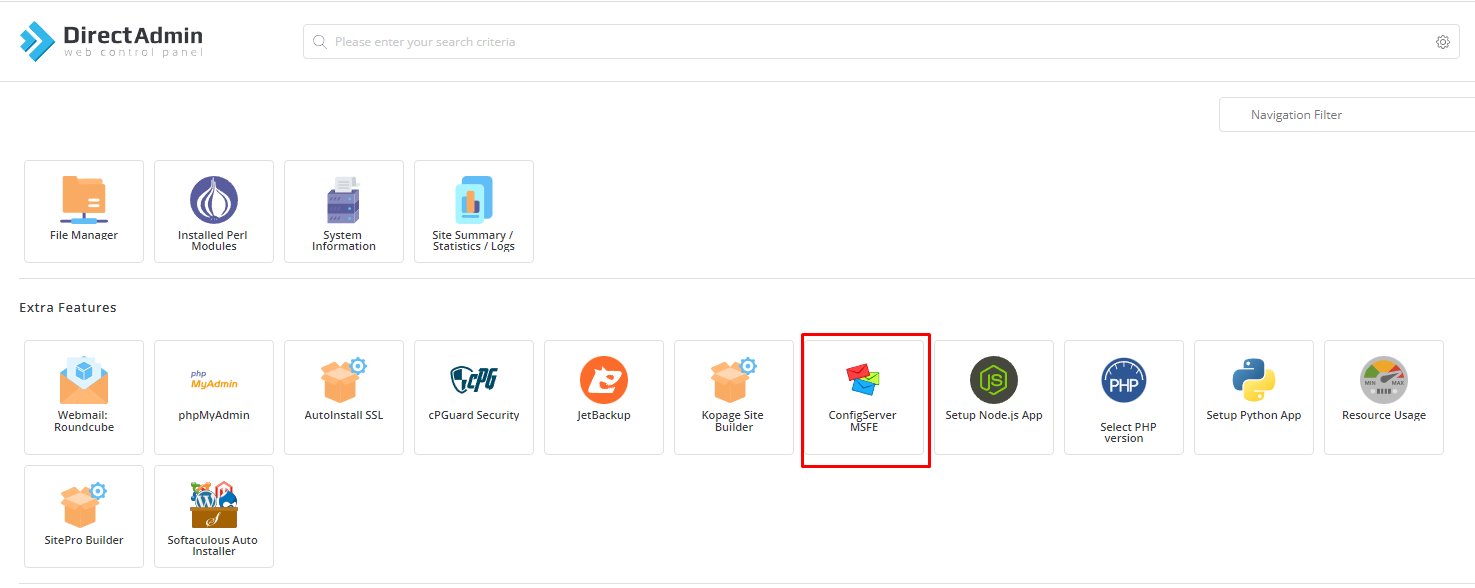This screenshot has height=588, width=1475.
Task: Click the SitePro Builder label
Action: pos(84,540)
